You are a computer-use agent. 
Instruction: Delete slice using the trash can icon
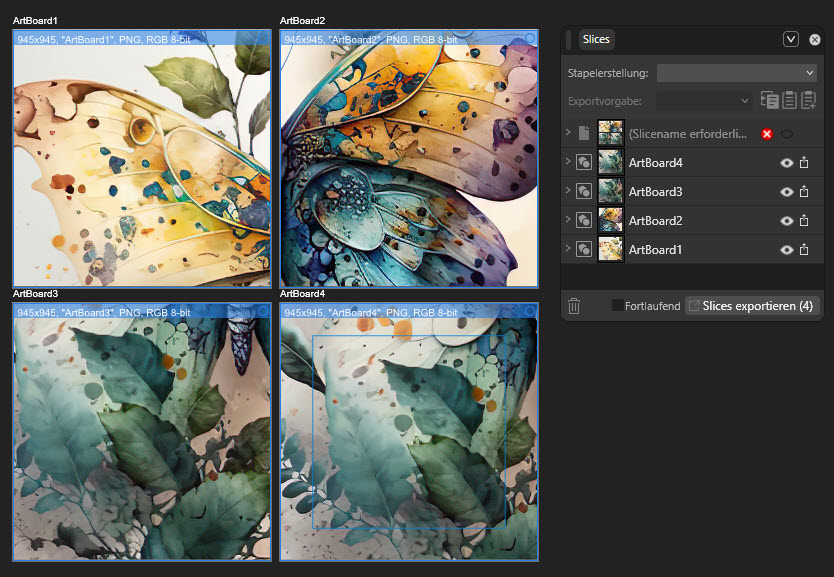(574, 306)
